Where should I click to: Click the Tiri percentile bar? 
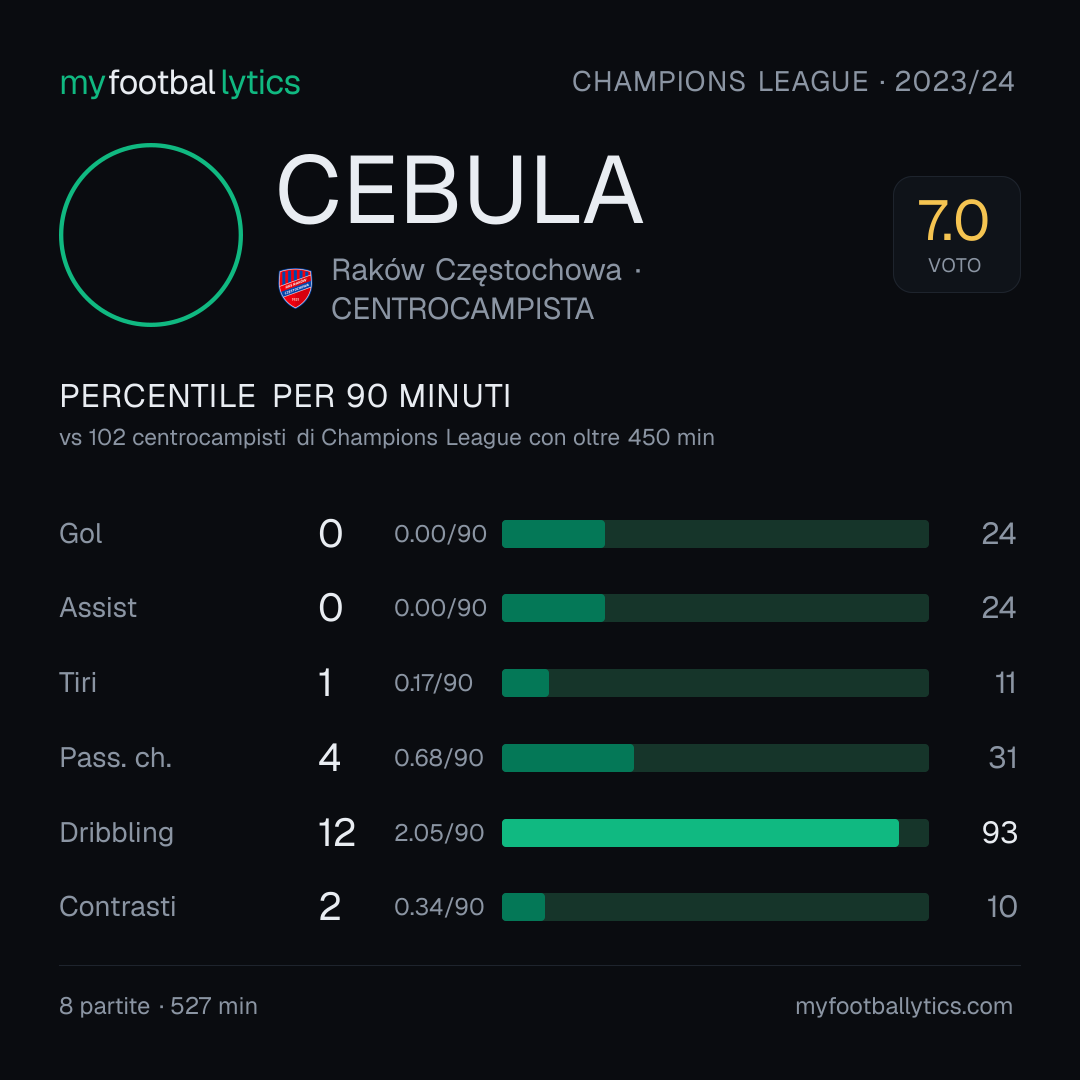click(x=715, y=683)
